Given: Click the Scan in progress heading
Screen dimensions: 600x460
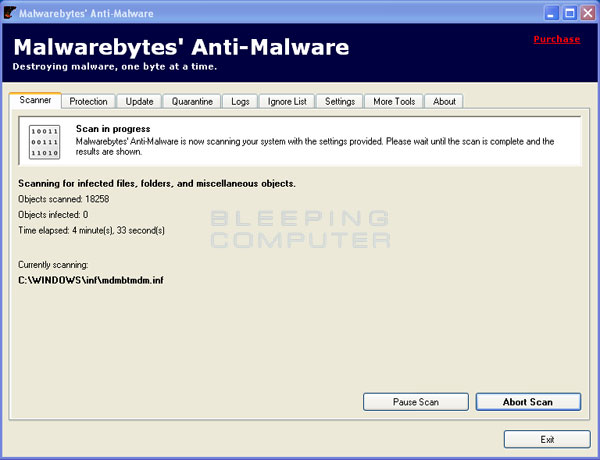Looking at the screenshot, I should pyautogui.click(x=113, y=129).
